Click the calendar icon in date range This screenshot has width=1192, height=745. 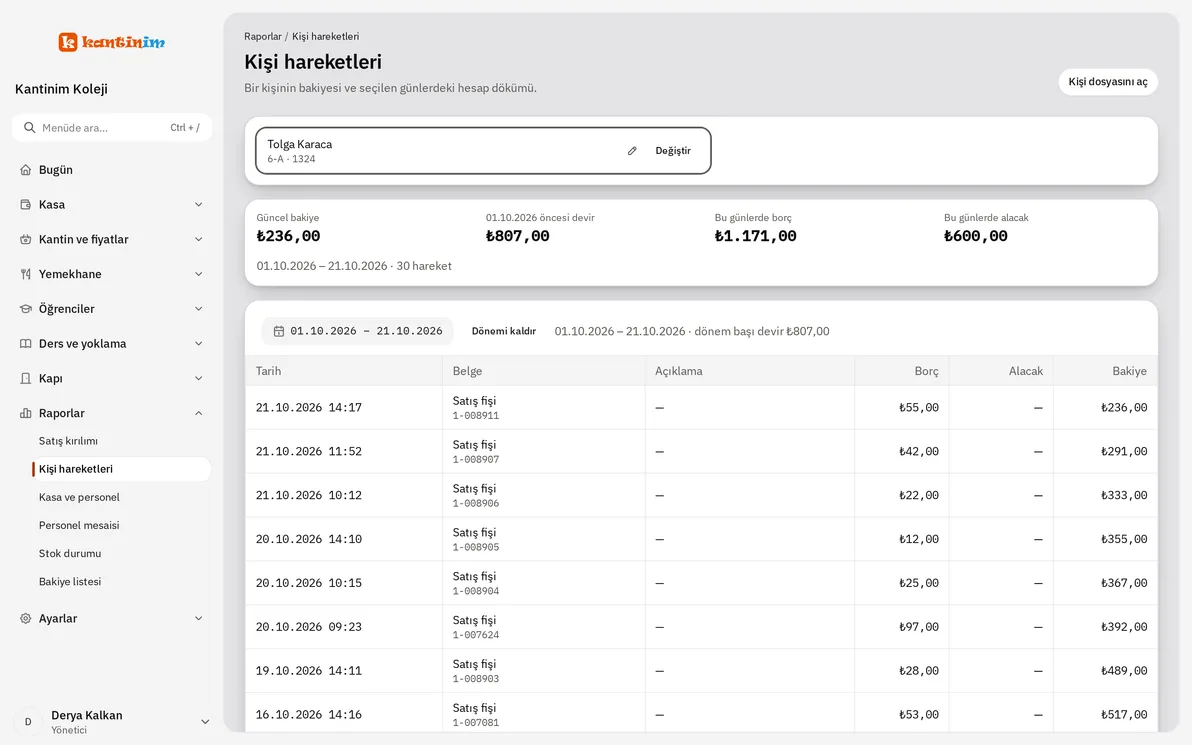coord(279,331)
